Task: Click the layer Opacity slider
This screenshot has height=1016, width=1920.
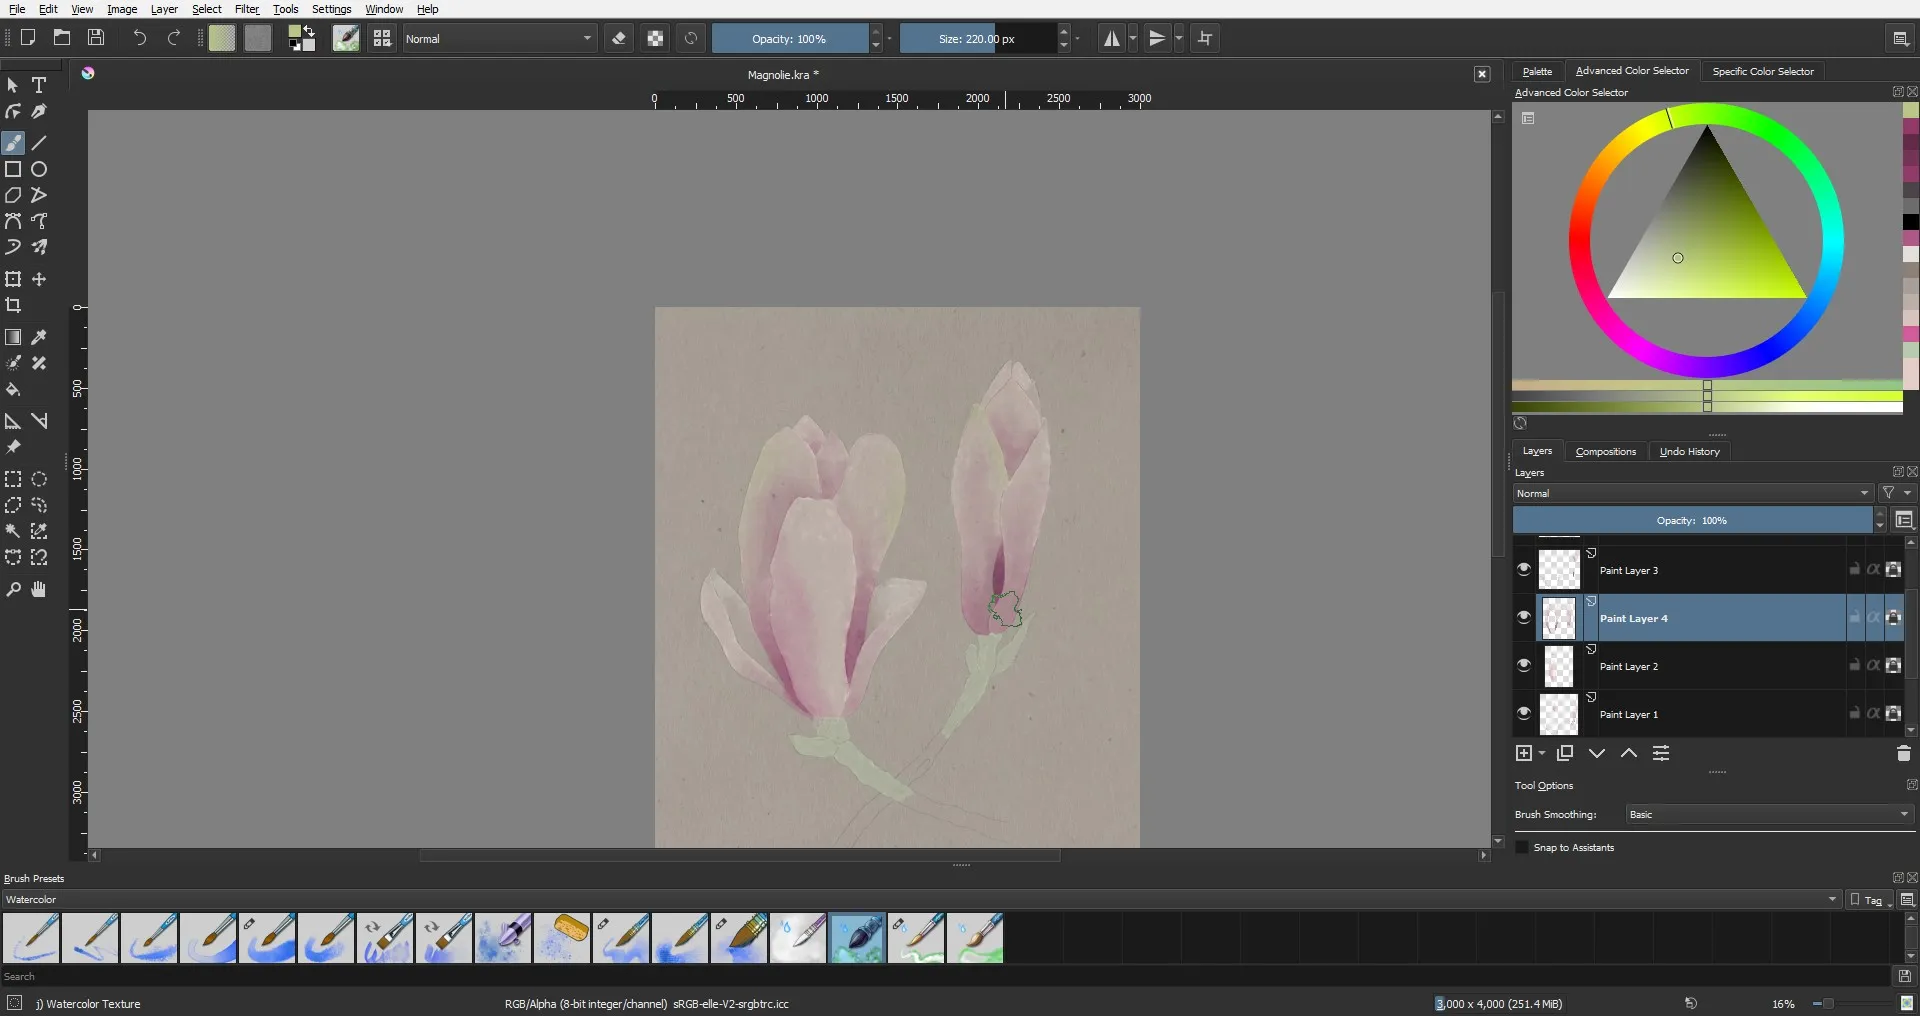Action: (x=1691, y=521)
